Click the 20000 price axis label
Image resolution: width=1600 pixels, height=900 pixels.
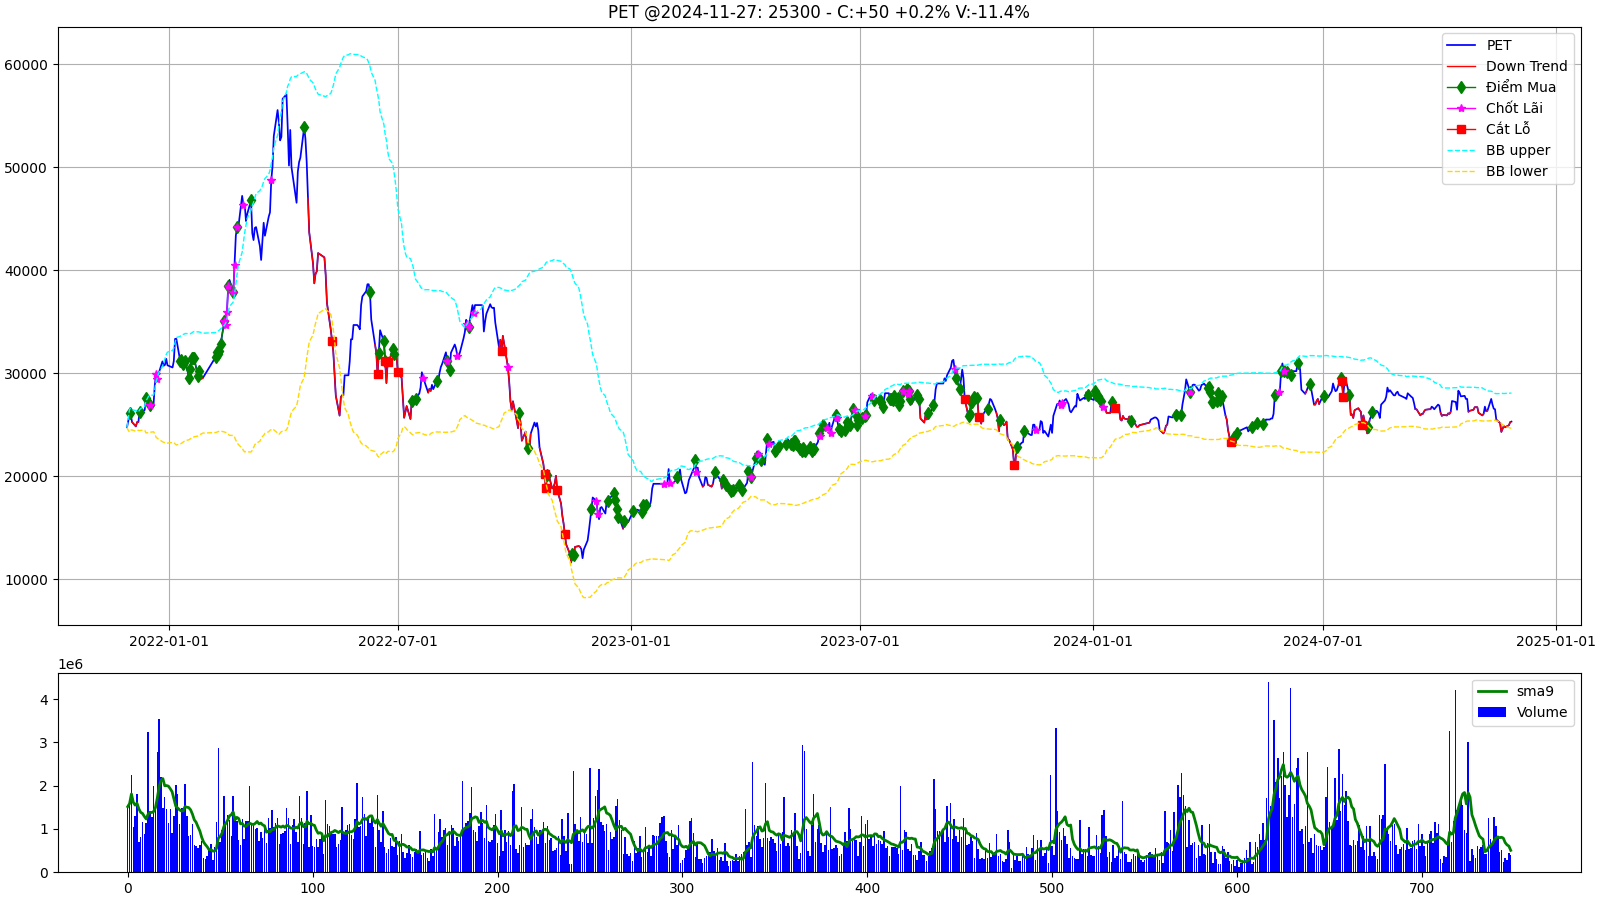tap(26, 477)
